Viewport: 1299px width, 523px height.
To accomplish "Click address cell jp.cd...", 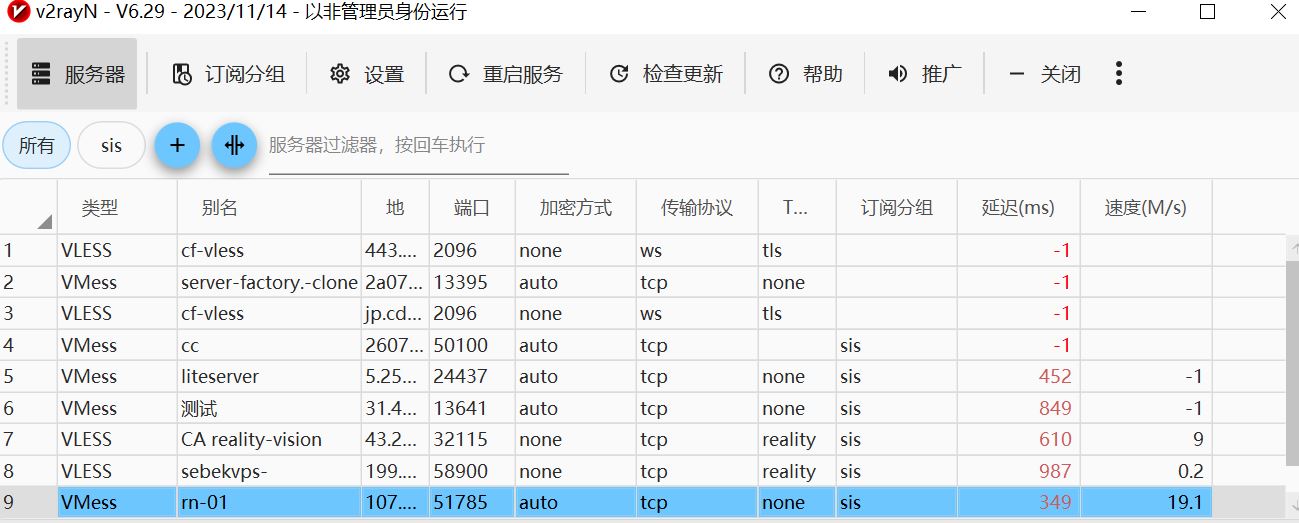I will coord(395,314).
